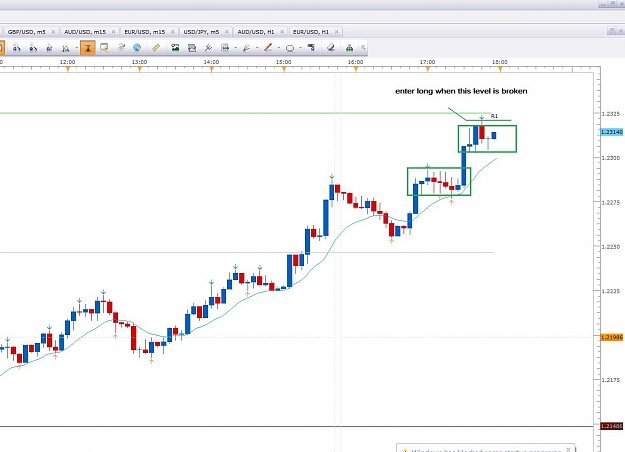Click the blue window layout icon
Viewport: 625px width, 452px height.
tap(192, 48)
